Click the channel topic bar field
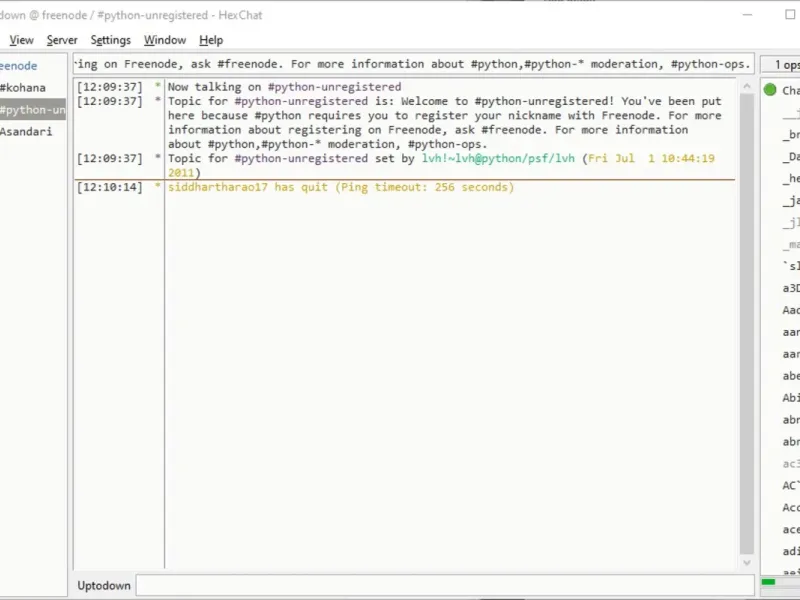This screenshot has height=600, width=800. point(413,64)
